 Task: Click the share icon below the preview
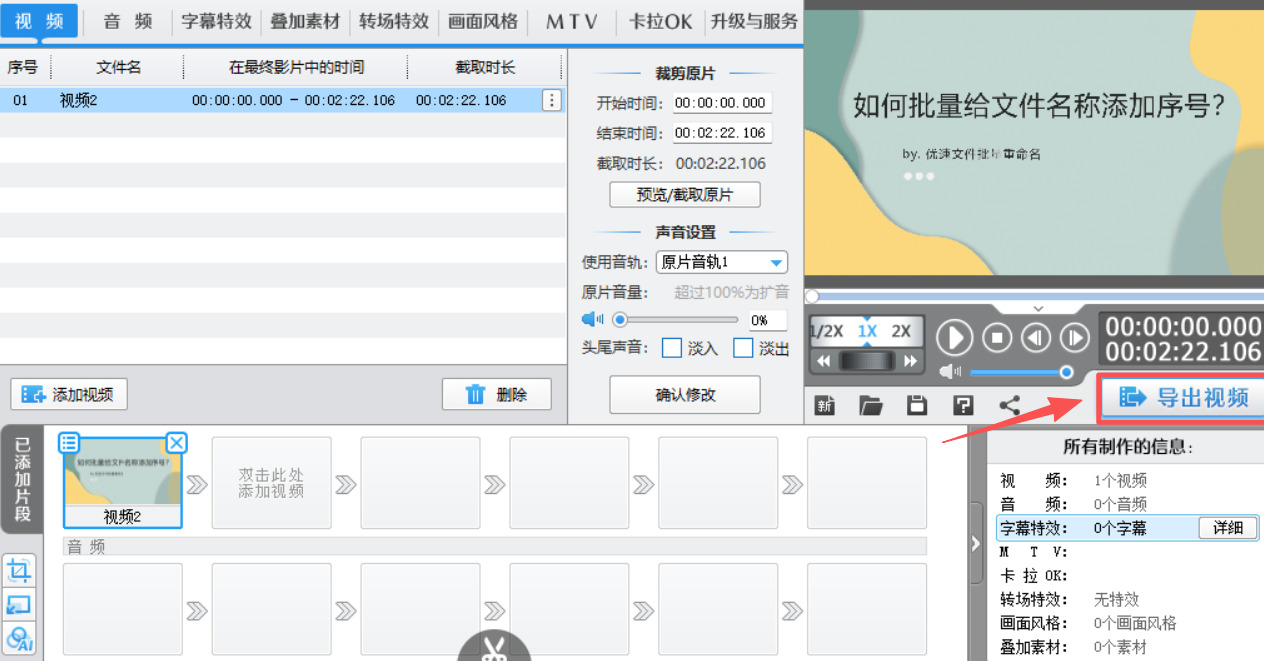(x=1009, y=405)
